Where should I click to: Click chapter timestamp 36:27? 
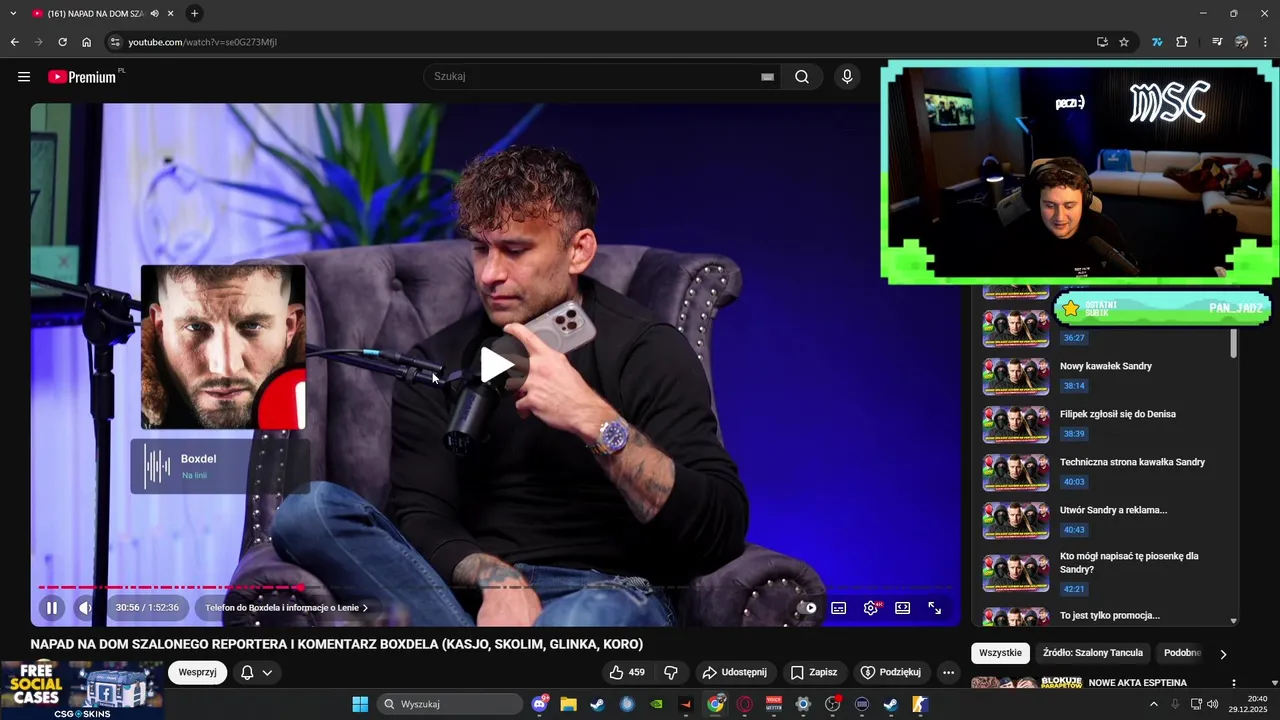[x=1074, y=338]
